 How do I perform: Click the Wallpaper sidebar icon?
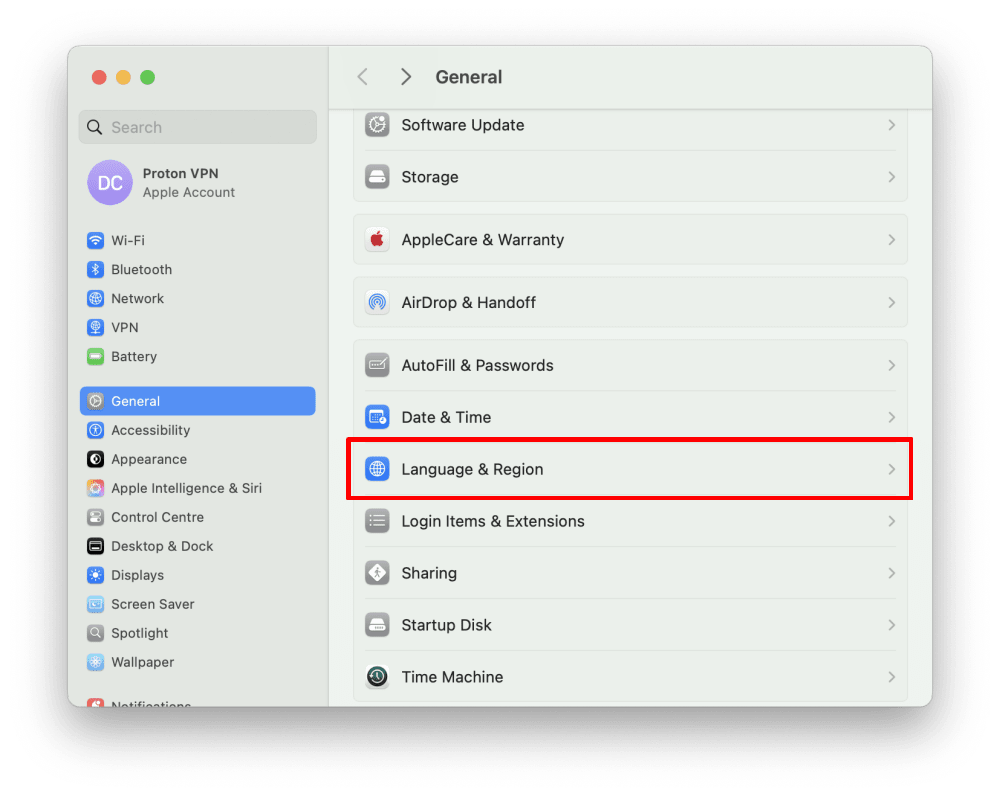(96, 662)
